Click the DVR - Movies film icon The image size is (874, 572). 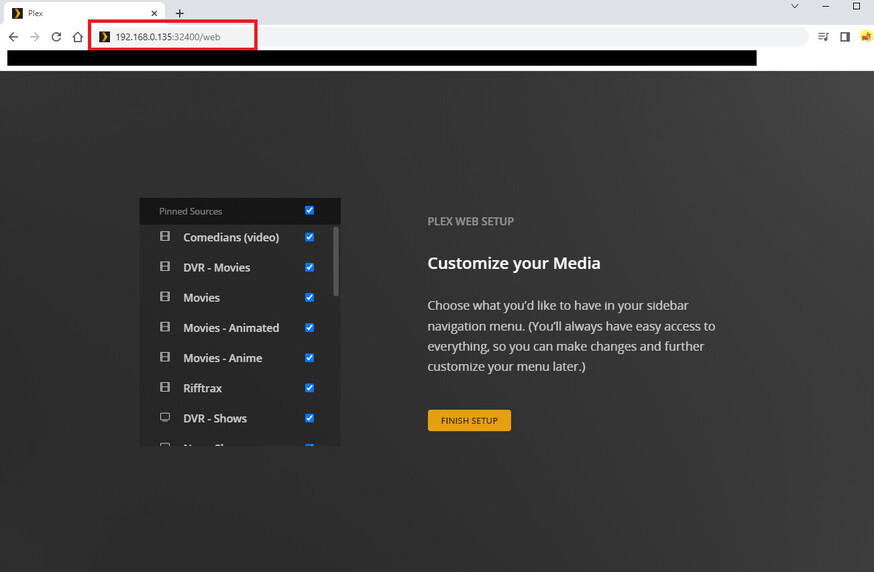tap(165, 266)
